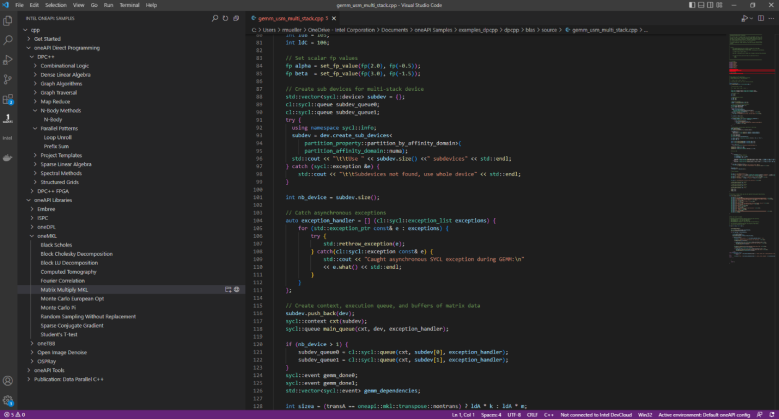Close the gemm_usm_multi_stack.cpp tab
This screenshot has width=779, height=419.
(334, 18)
